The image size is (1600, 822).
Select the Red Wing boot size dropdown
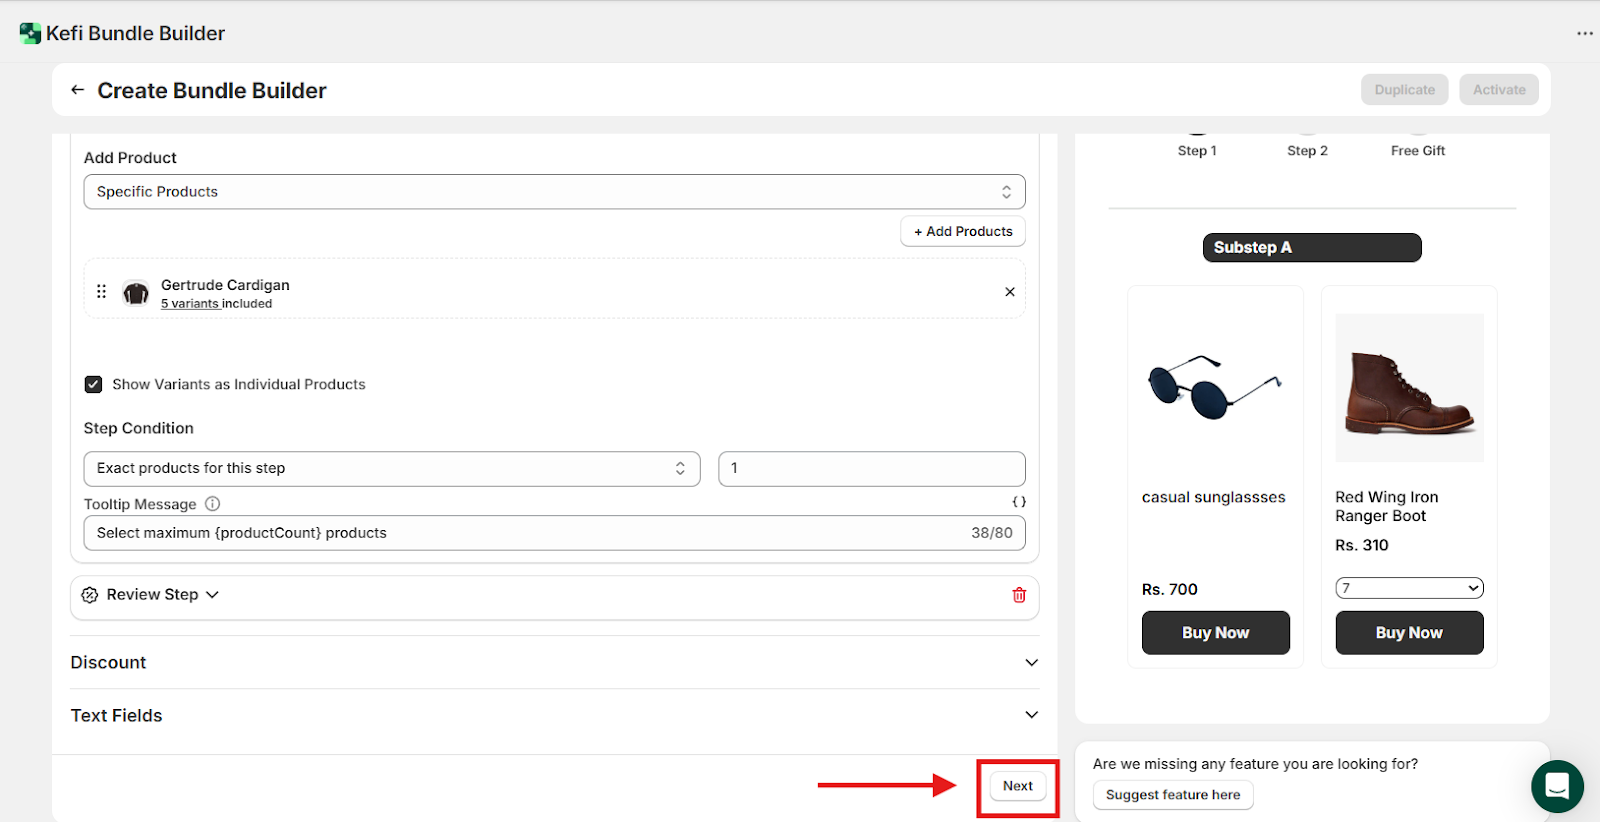pyautogui.click(x=1408, y=588)
